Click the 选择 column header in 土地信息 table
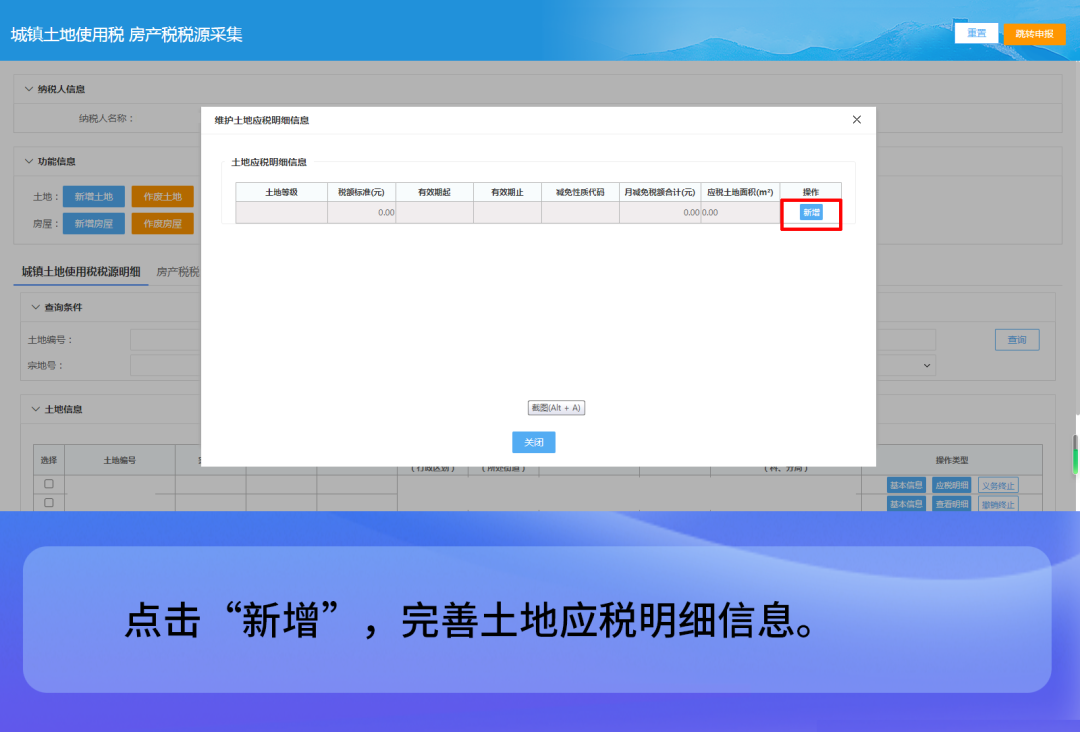Viewport: 1080px width, 732px height. click(49, 460)
